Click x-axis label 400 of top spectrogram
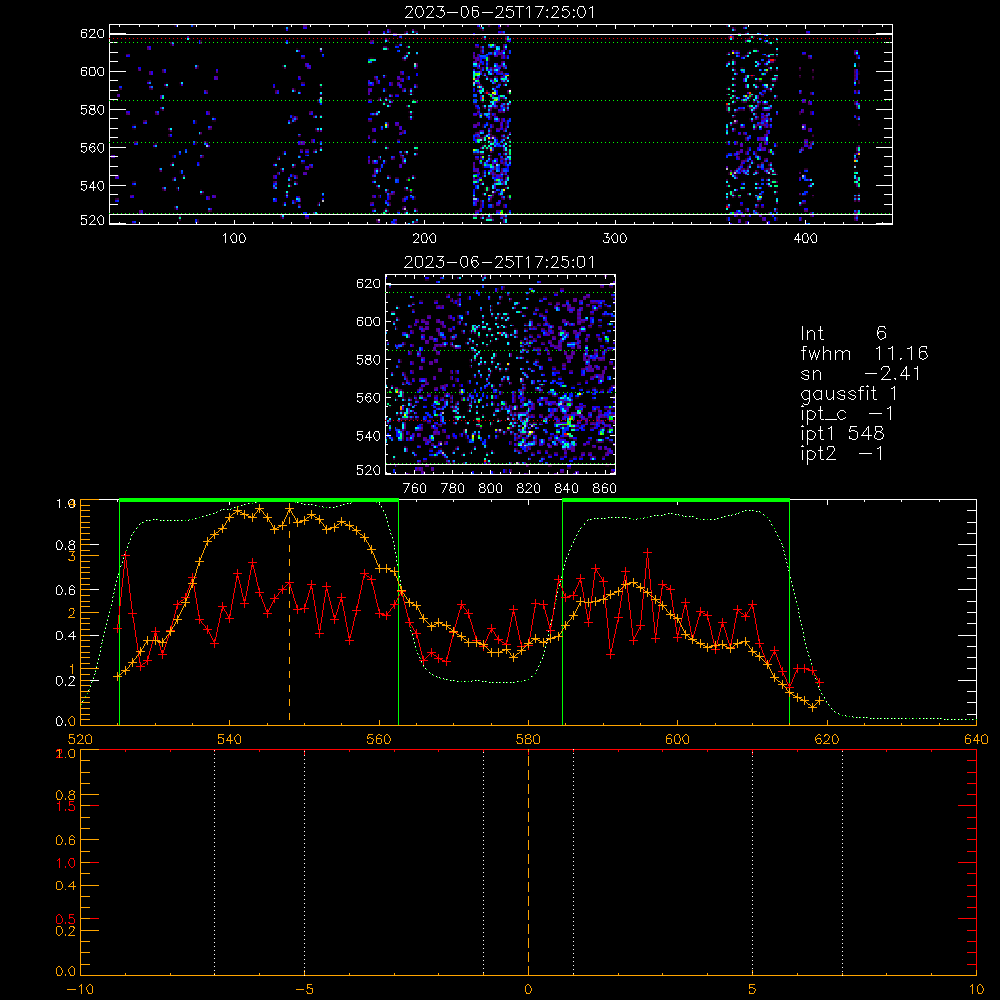The width and height of the screenshot is (1000, 1000). click(x=805, y=239)
